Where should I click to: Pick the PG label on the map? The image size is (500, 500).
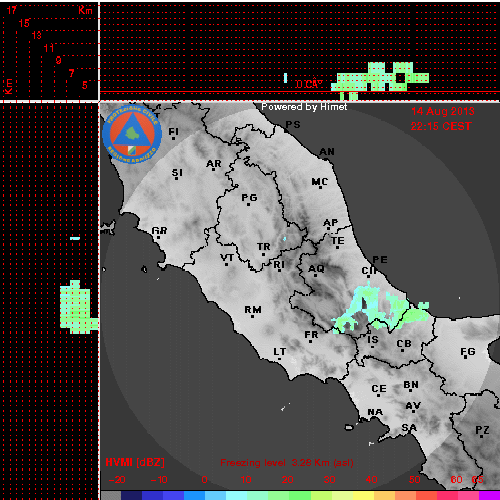(249, 198)
